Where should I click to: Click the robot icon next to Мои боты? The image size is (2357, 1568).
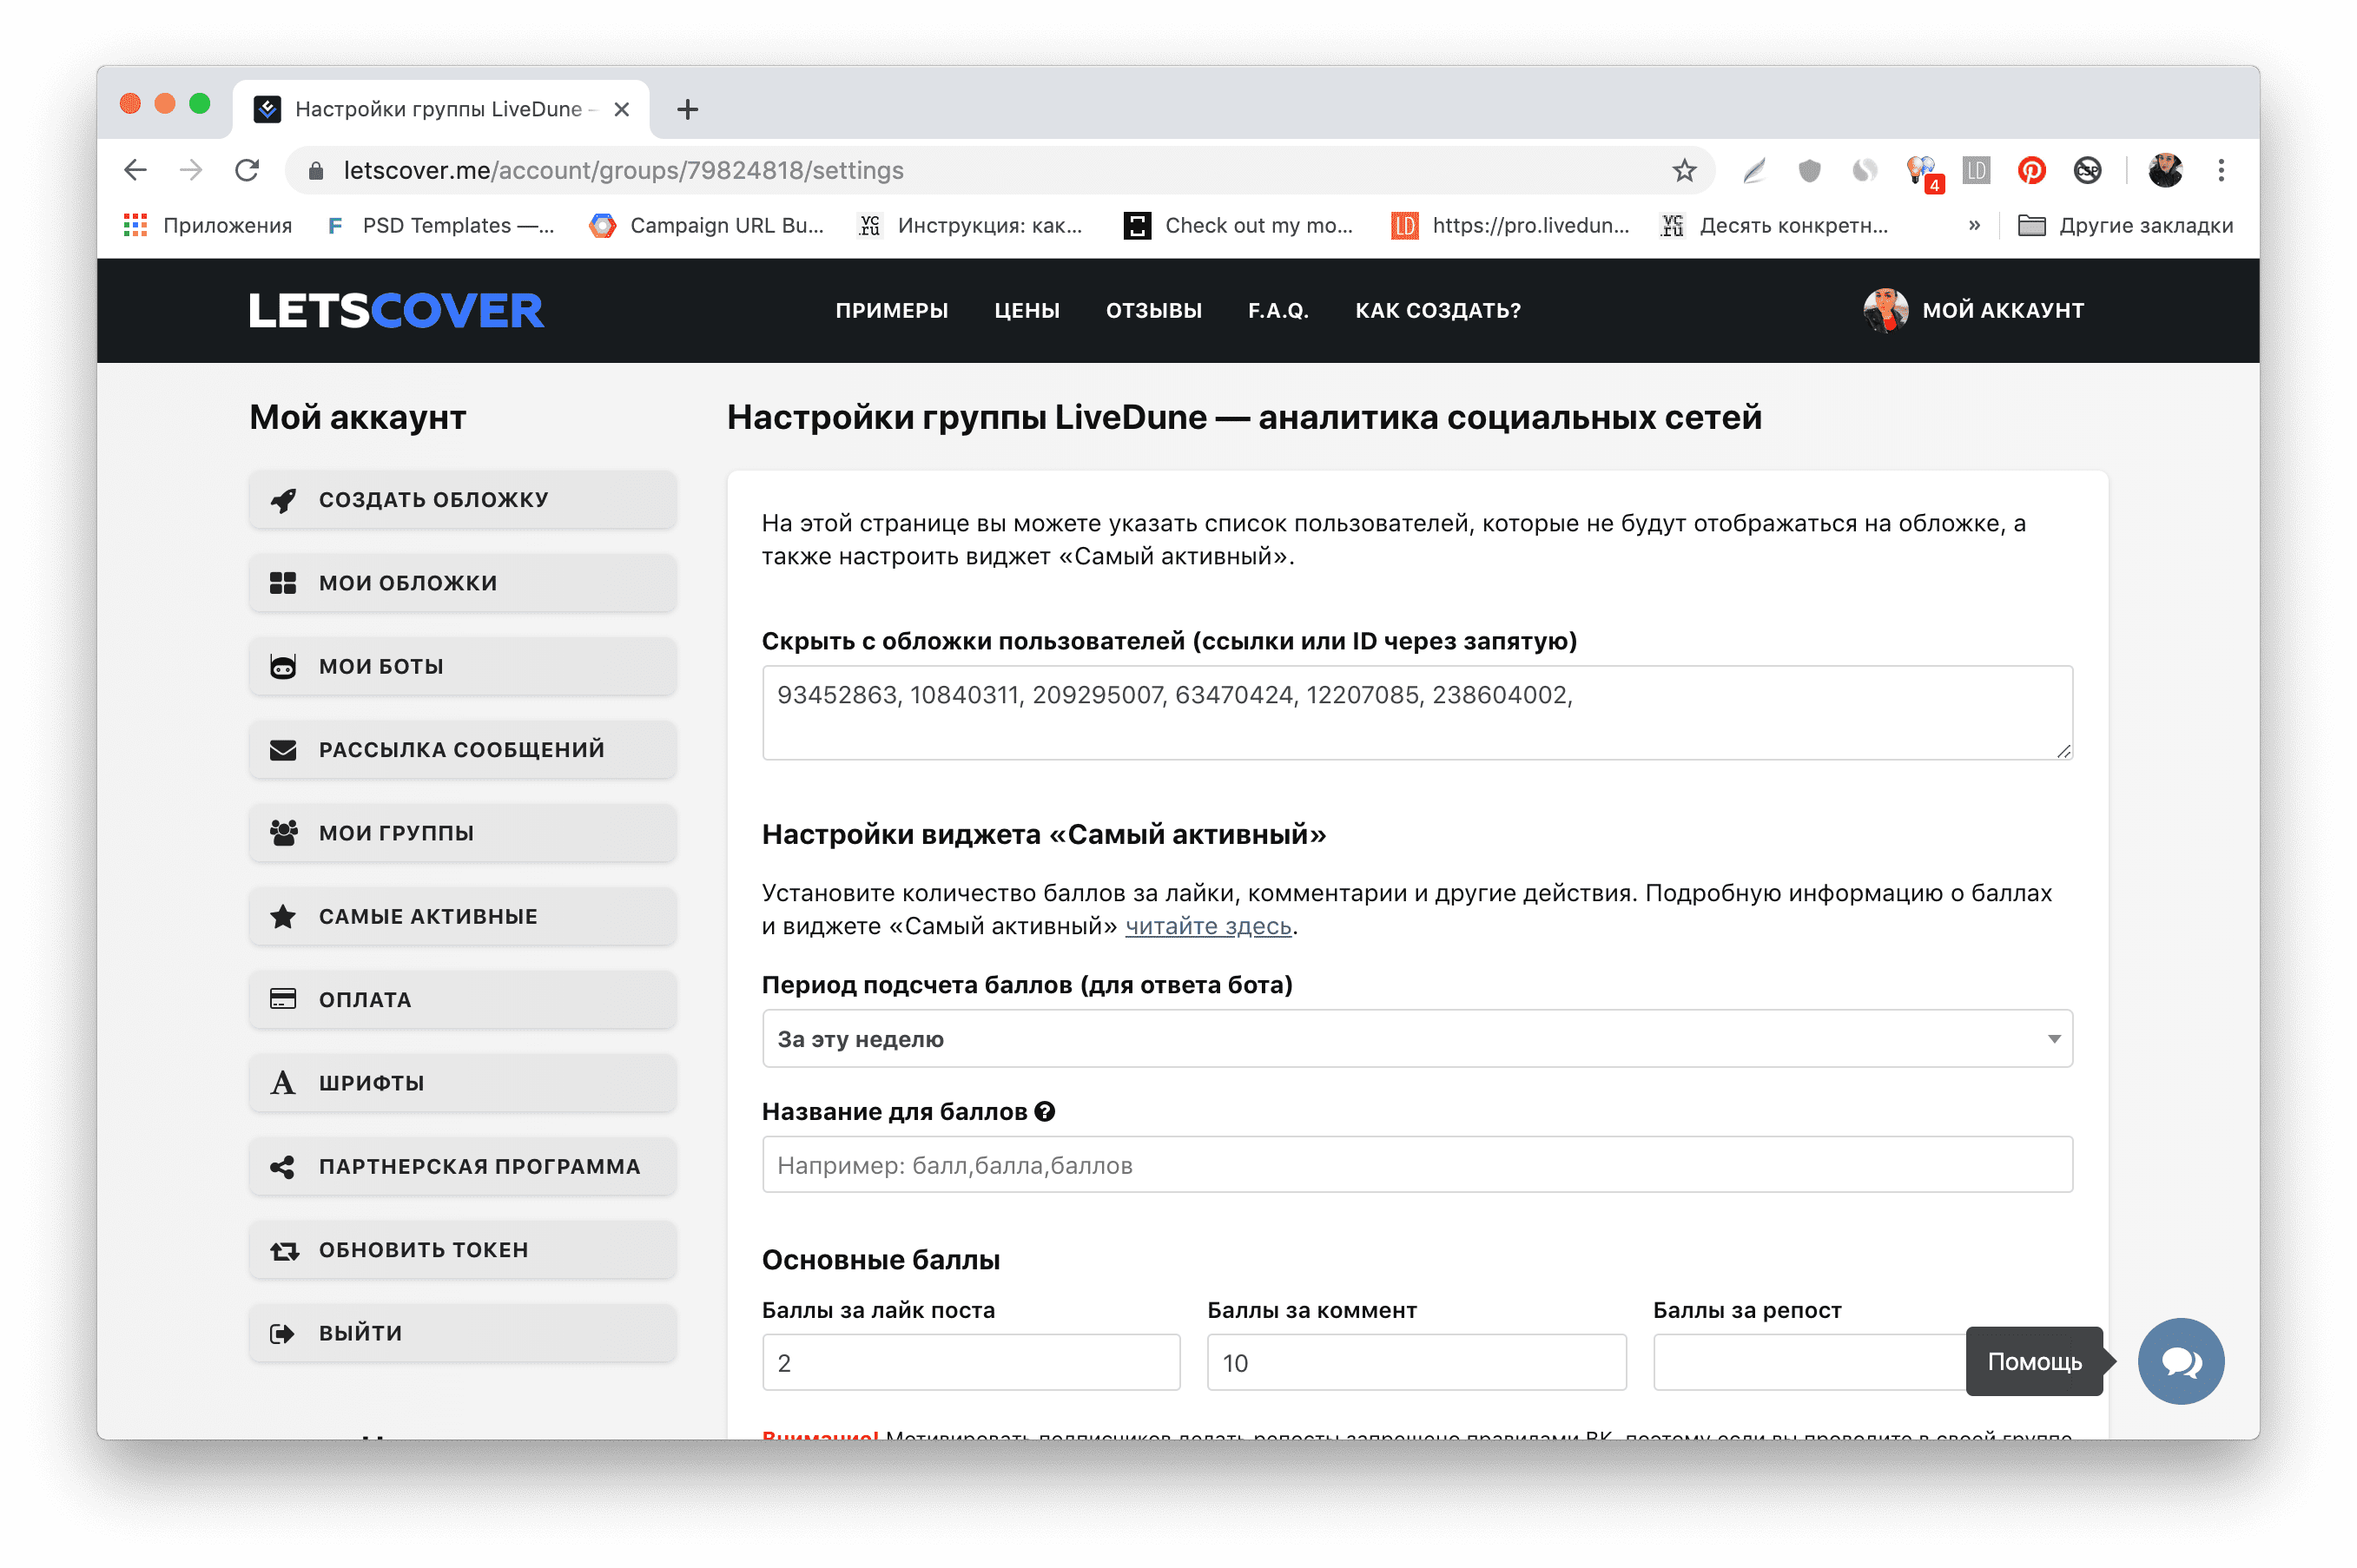click(x=283, y=667)
